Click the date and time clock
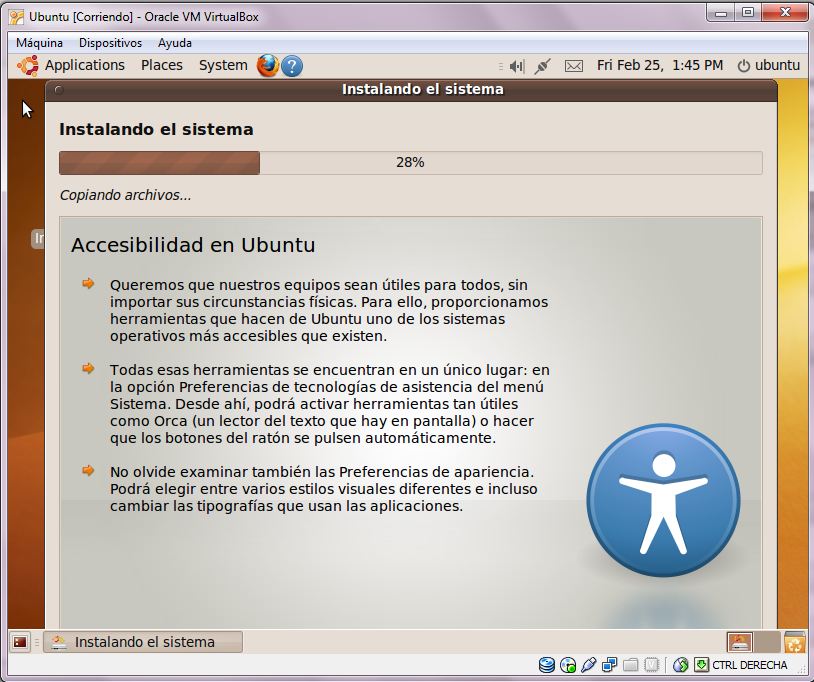 pyautogui.click(x=660, y=65)
